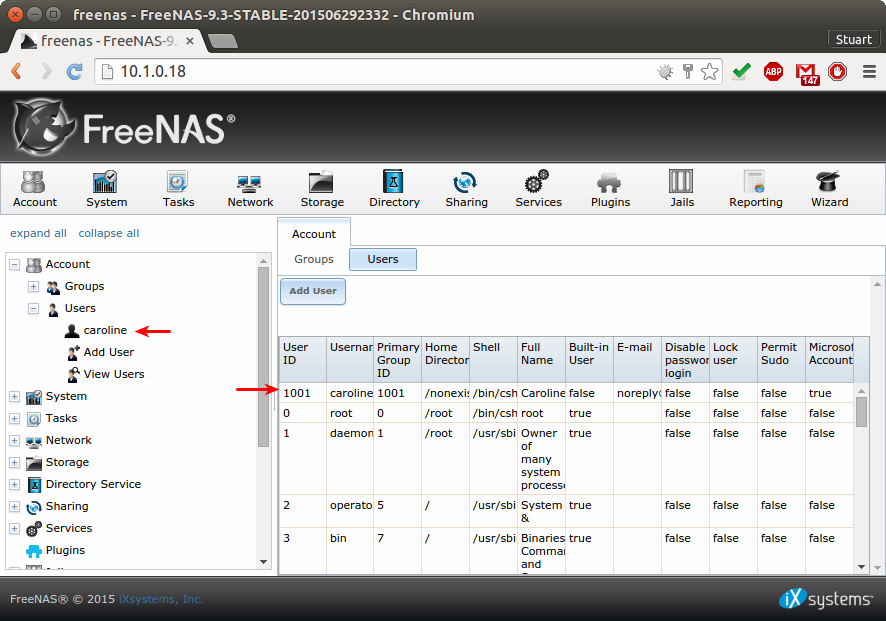
Task: Sort by the Permit Sudo column header
Action: pyautogui.click(x=781, y=360)
